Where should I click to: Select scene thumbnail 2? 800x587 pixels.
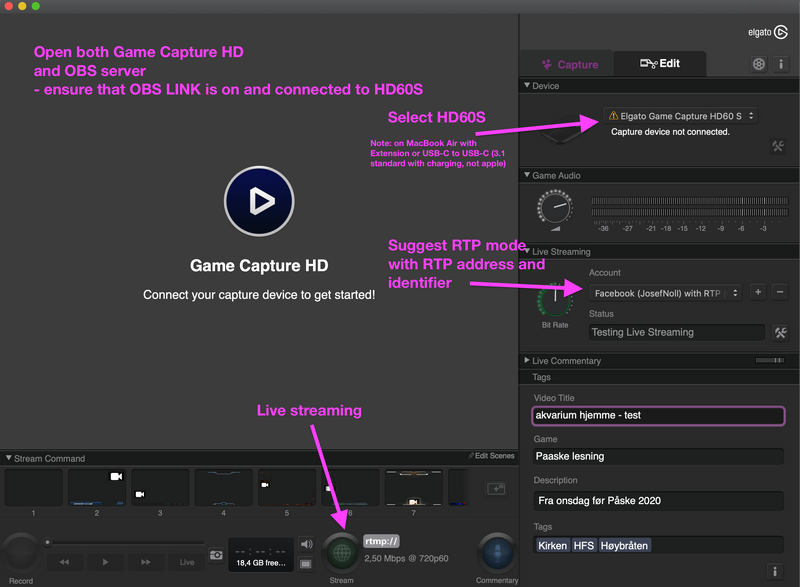(97, 488)
